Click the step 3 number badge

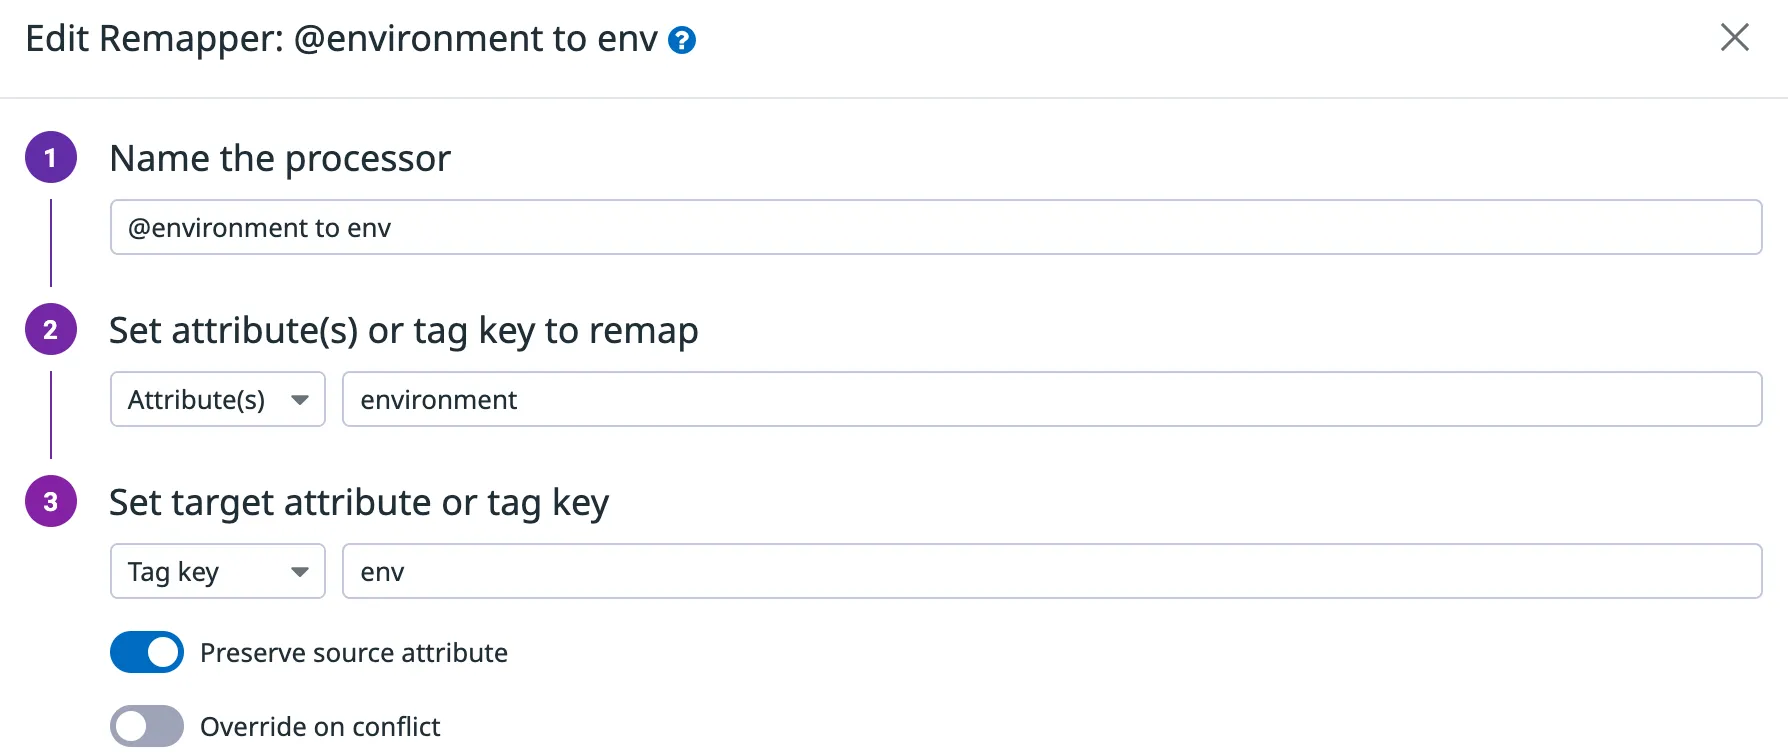click(51, 501)
